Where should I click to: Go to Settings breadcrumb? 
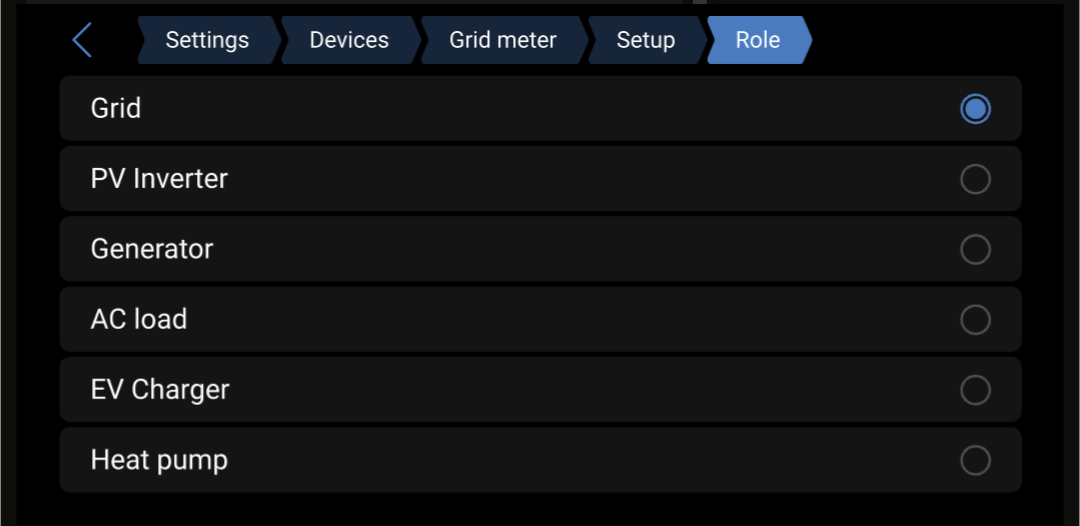pyautogui.click(x=207, y=40)
